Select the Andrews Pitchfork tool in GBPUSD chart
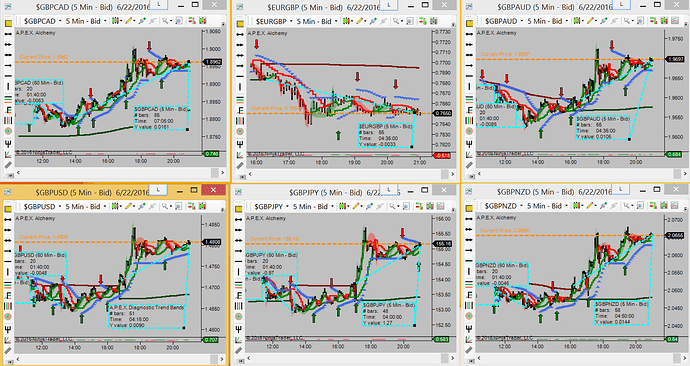Screen dimensions: 690x366 [7, 329]
